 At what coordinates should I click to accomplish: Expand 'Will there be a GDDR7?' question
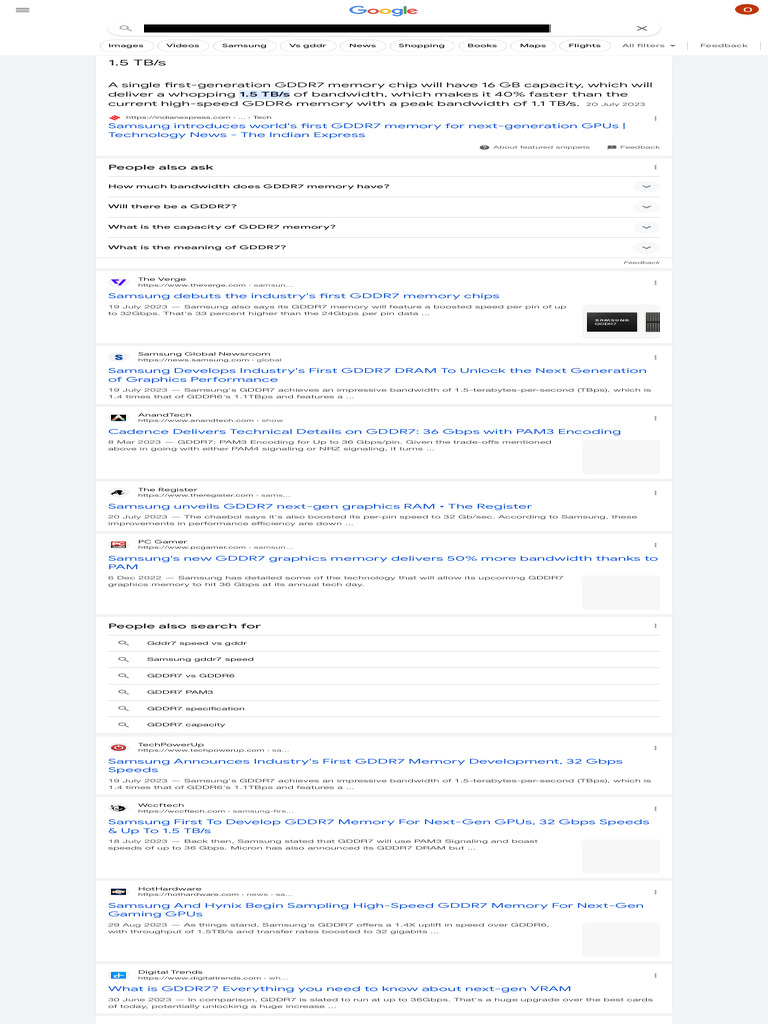pos(384,206)
